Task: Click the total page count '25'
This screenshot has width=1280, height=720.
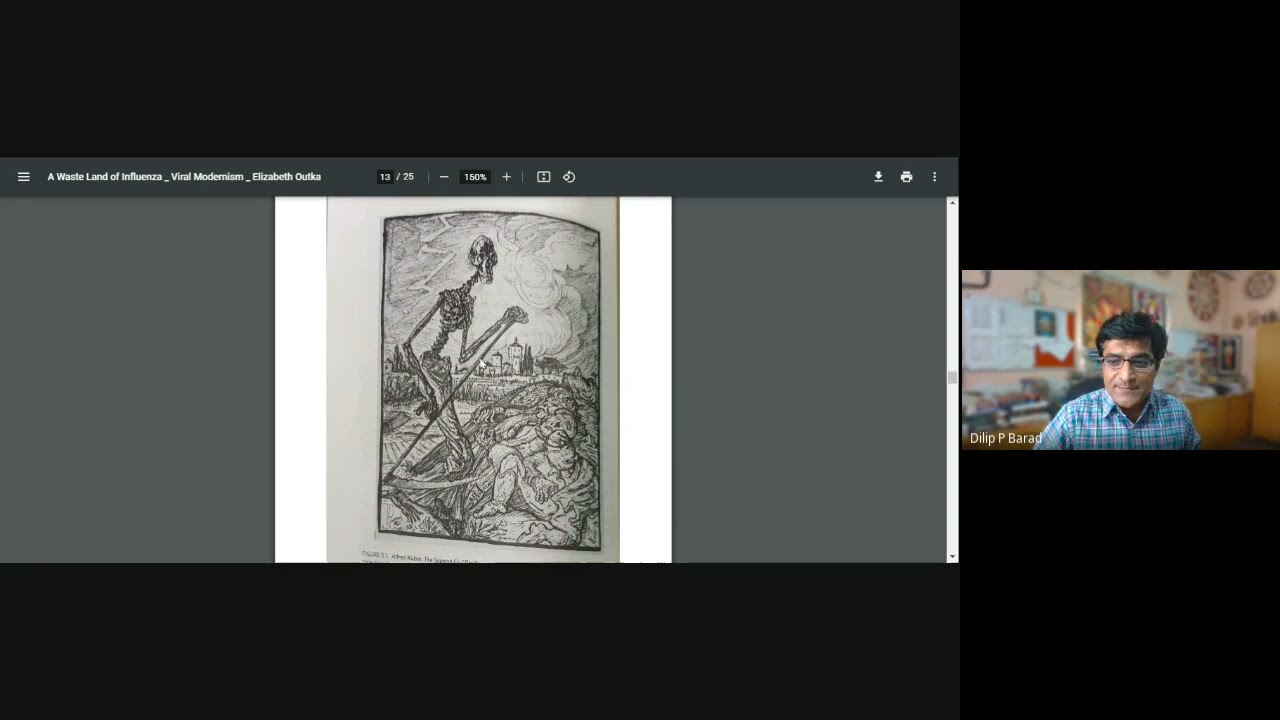Action: pyautogui.click(x=408, y=177)
